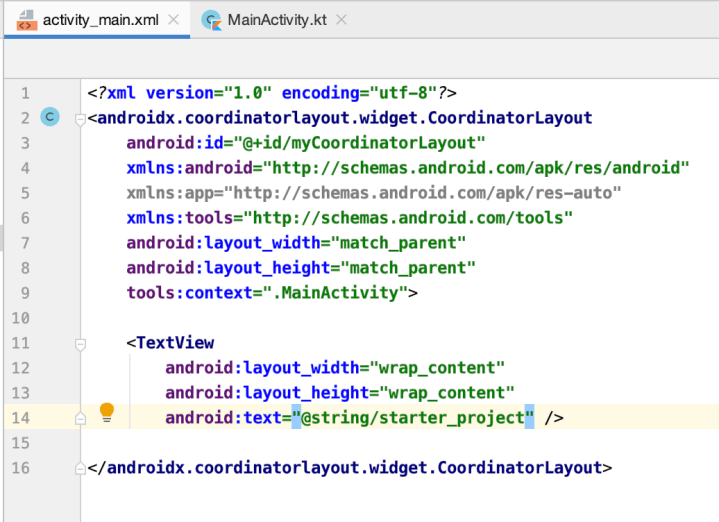Click the xmlns:android attribute on line 4
The image size is (719, 522).
(x=408, y=168)
